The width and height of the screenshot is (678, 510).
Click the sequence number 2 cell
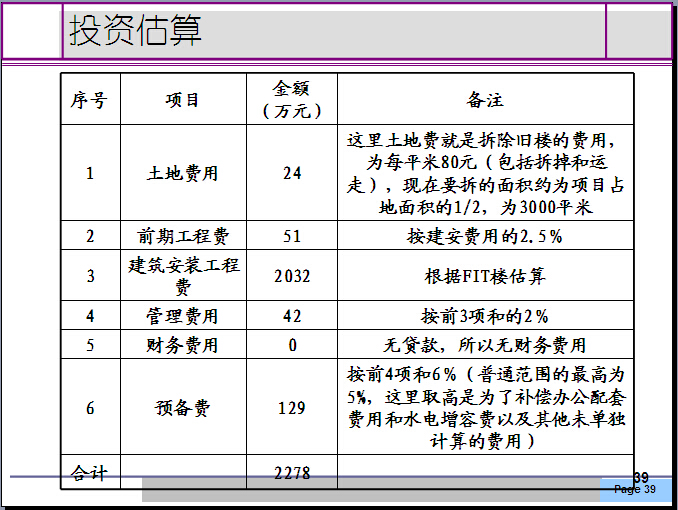pyautogui.click(x=90, y=236)
